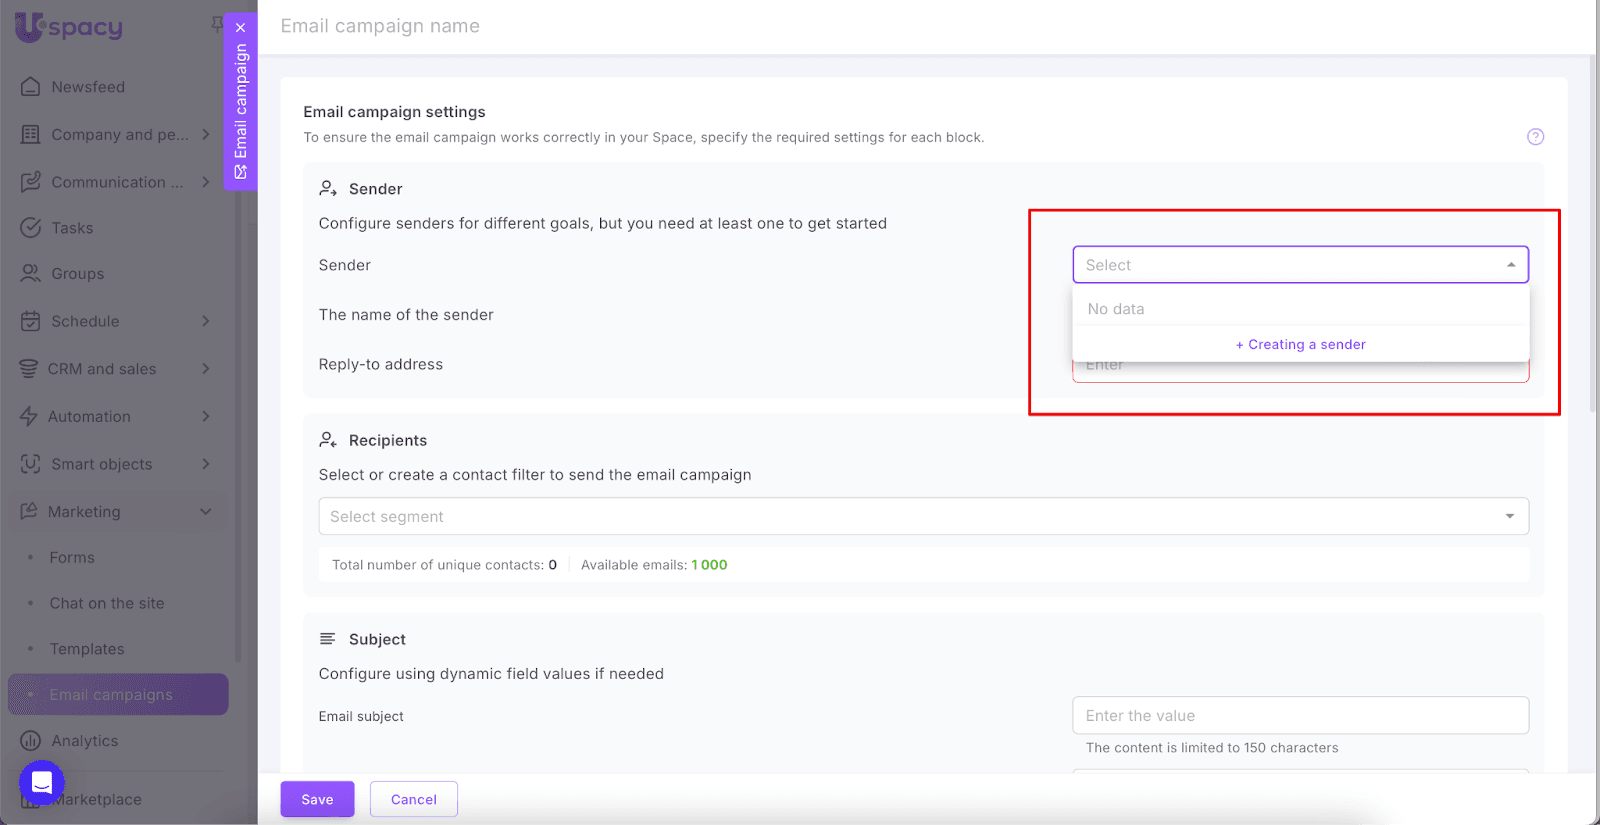The image size is (1600, 825).
Task: Click the Analytics chart icon
Action: 31,741
